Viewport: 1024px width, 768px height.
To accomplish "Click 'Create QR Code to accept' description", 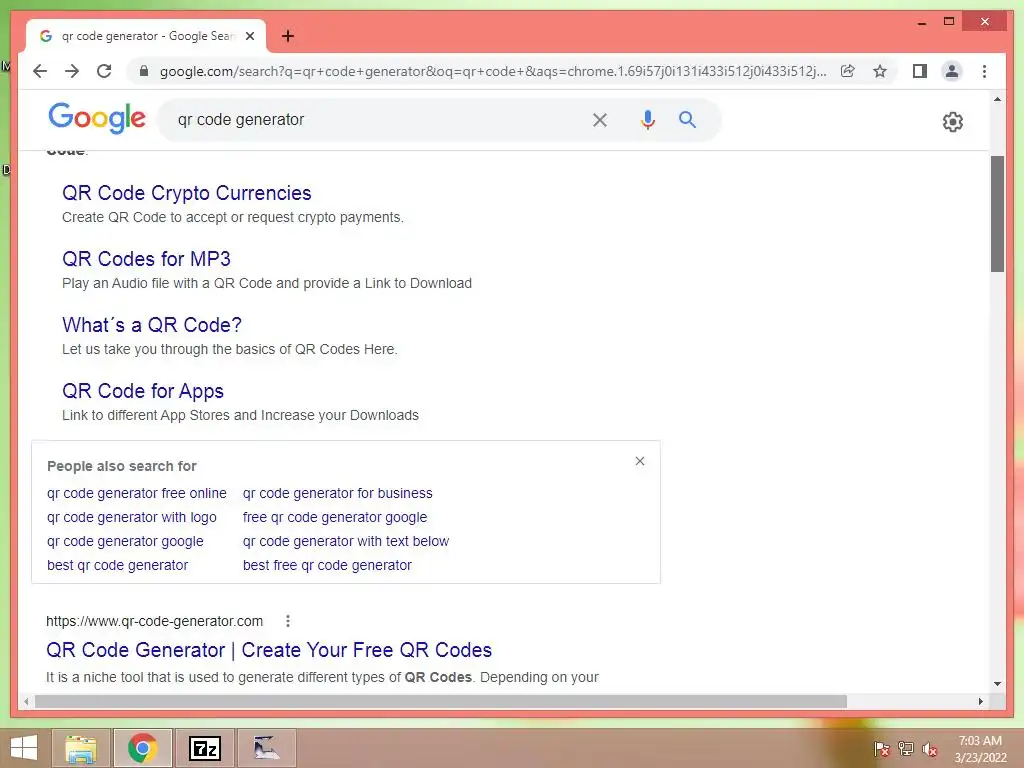I will (232, 217).
